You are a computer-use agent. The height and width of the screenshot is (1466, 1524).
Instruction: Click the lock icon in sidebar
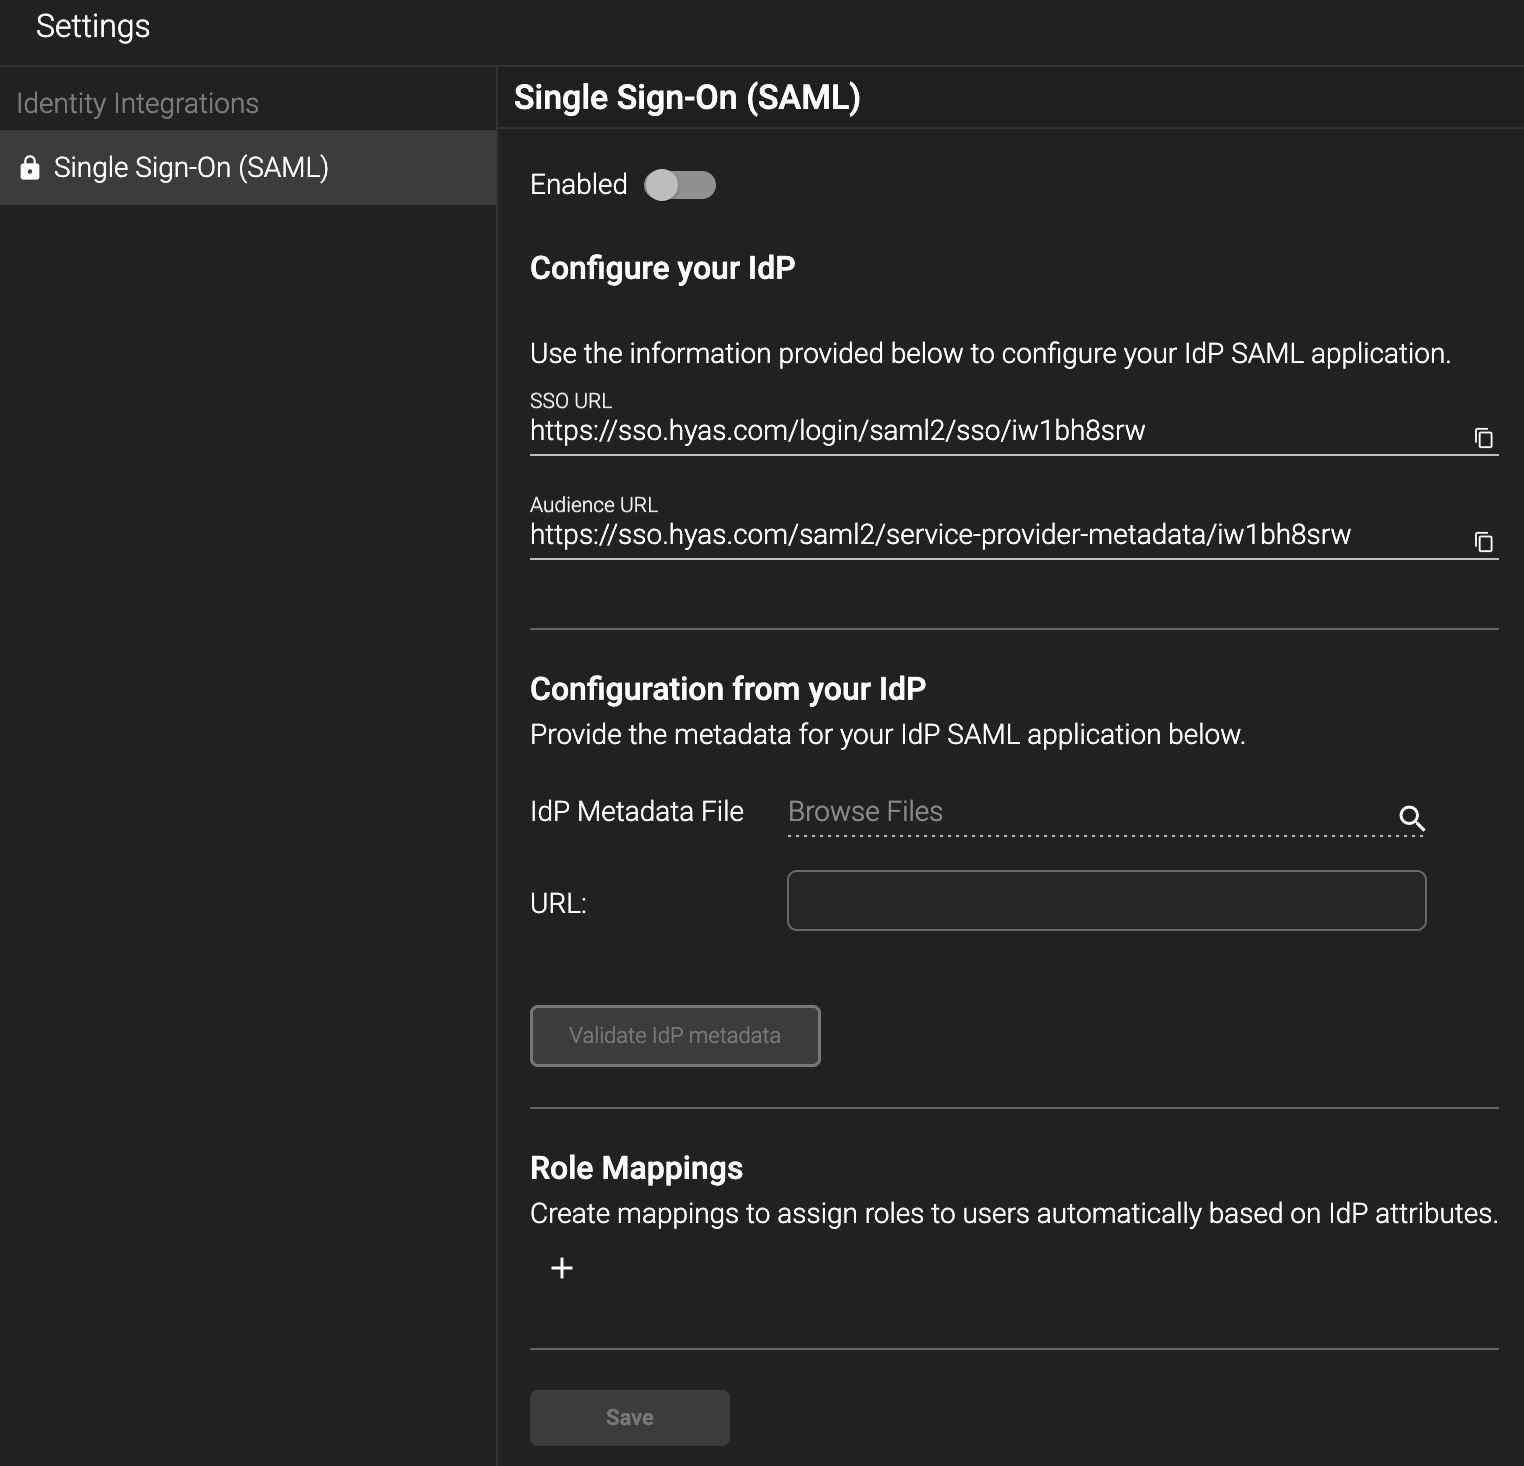[30, 168]
